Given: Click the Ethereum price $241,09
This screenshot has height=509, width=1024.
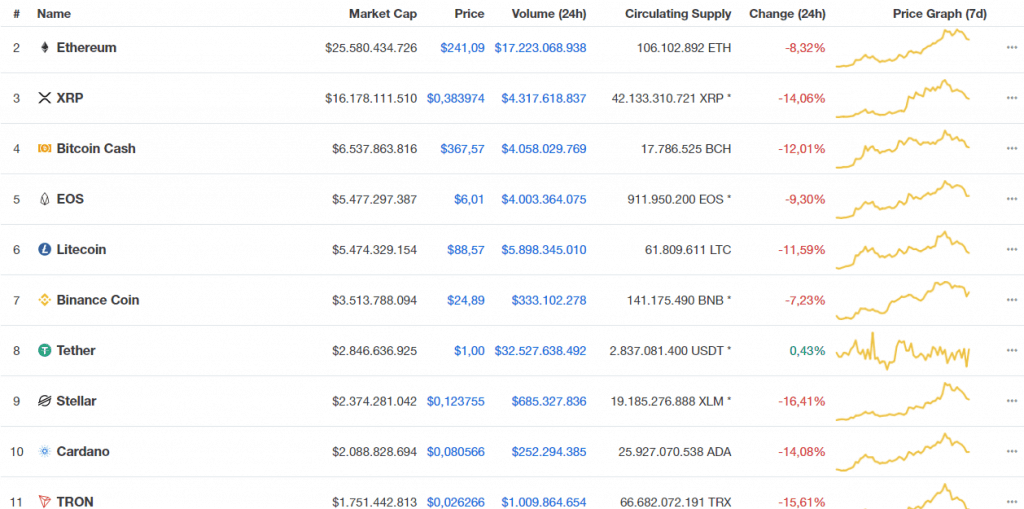Looking at the screenshot, I should 462,48.
